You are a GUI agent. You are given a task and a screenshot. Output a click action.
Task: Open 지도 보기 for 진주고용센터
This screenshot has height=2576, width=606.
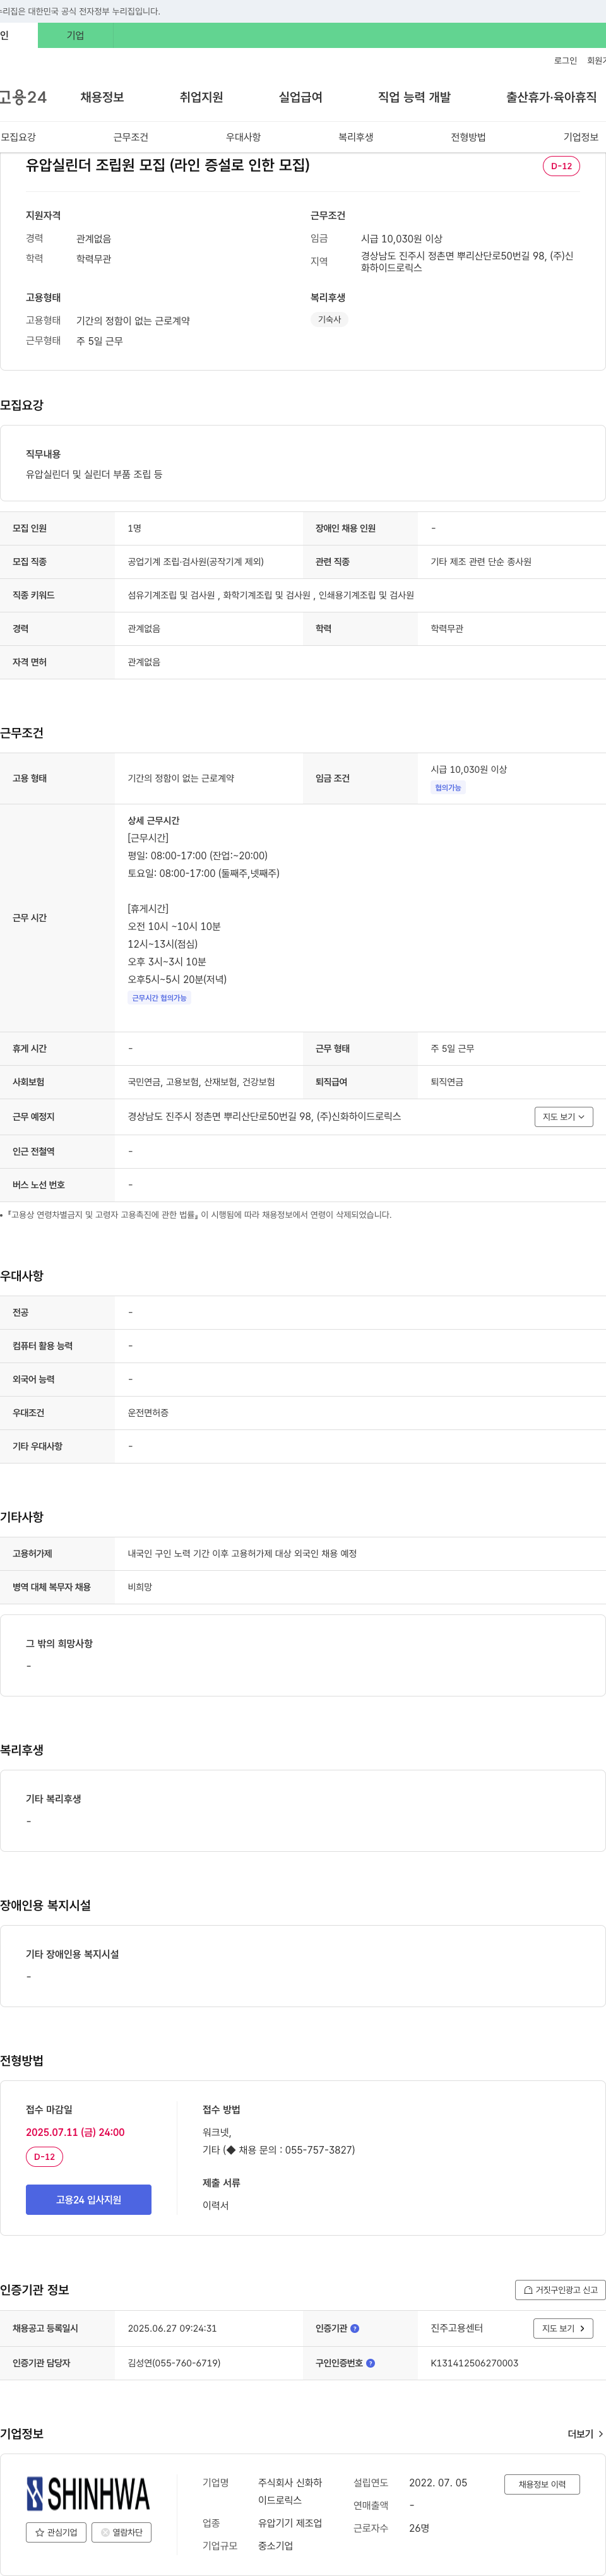click(x=563, y=2328)
